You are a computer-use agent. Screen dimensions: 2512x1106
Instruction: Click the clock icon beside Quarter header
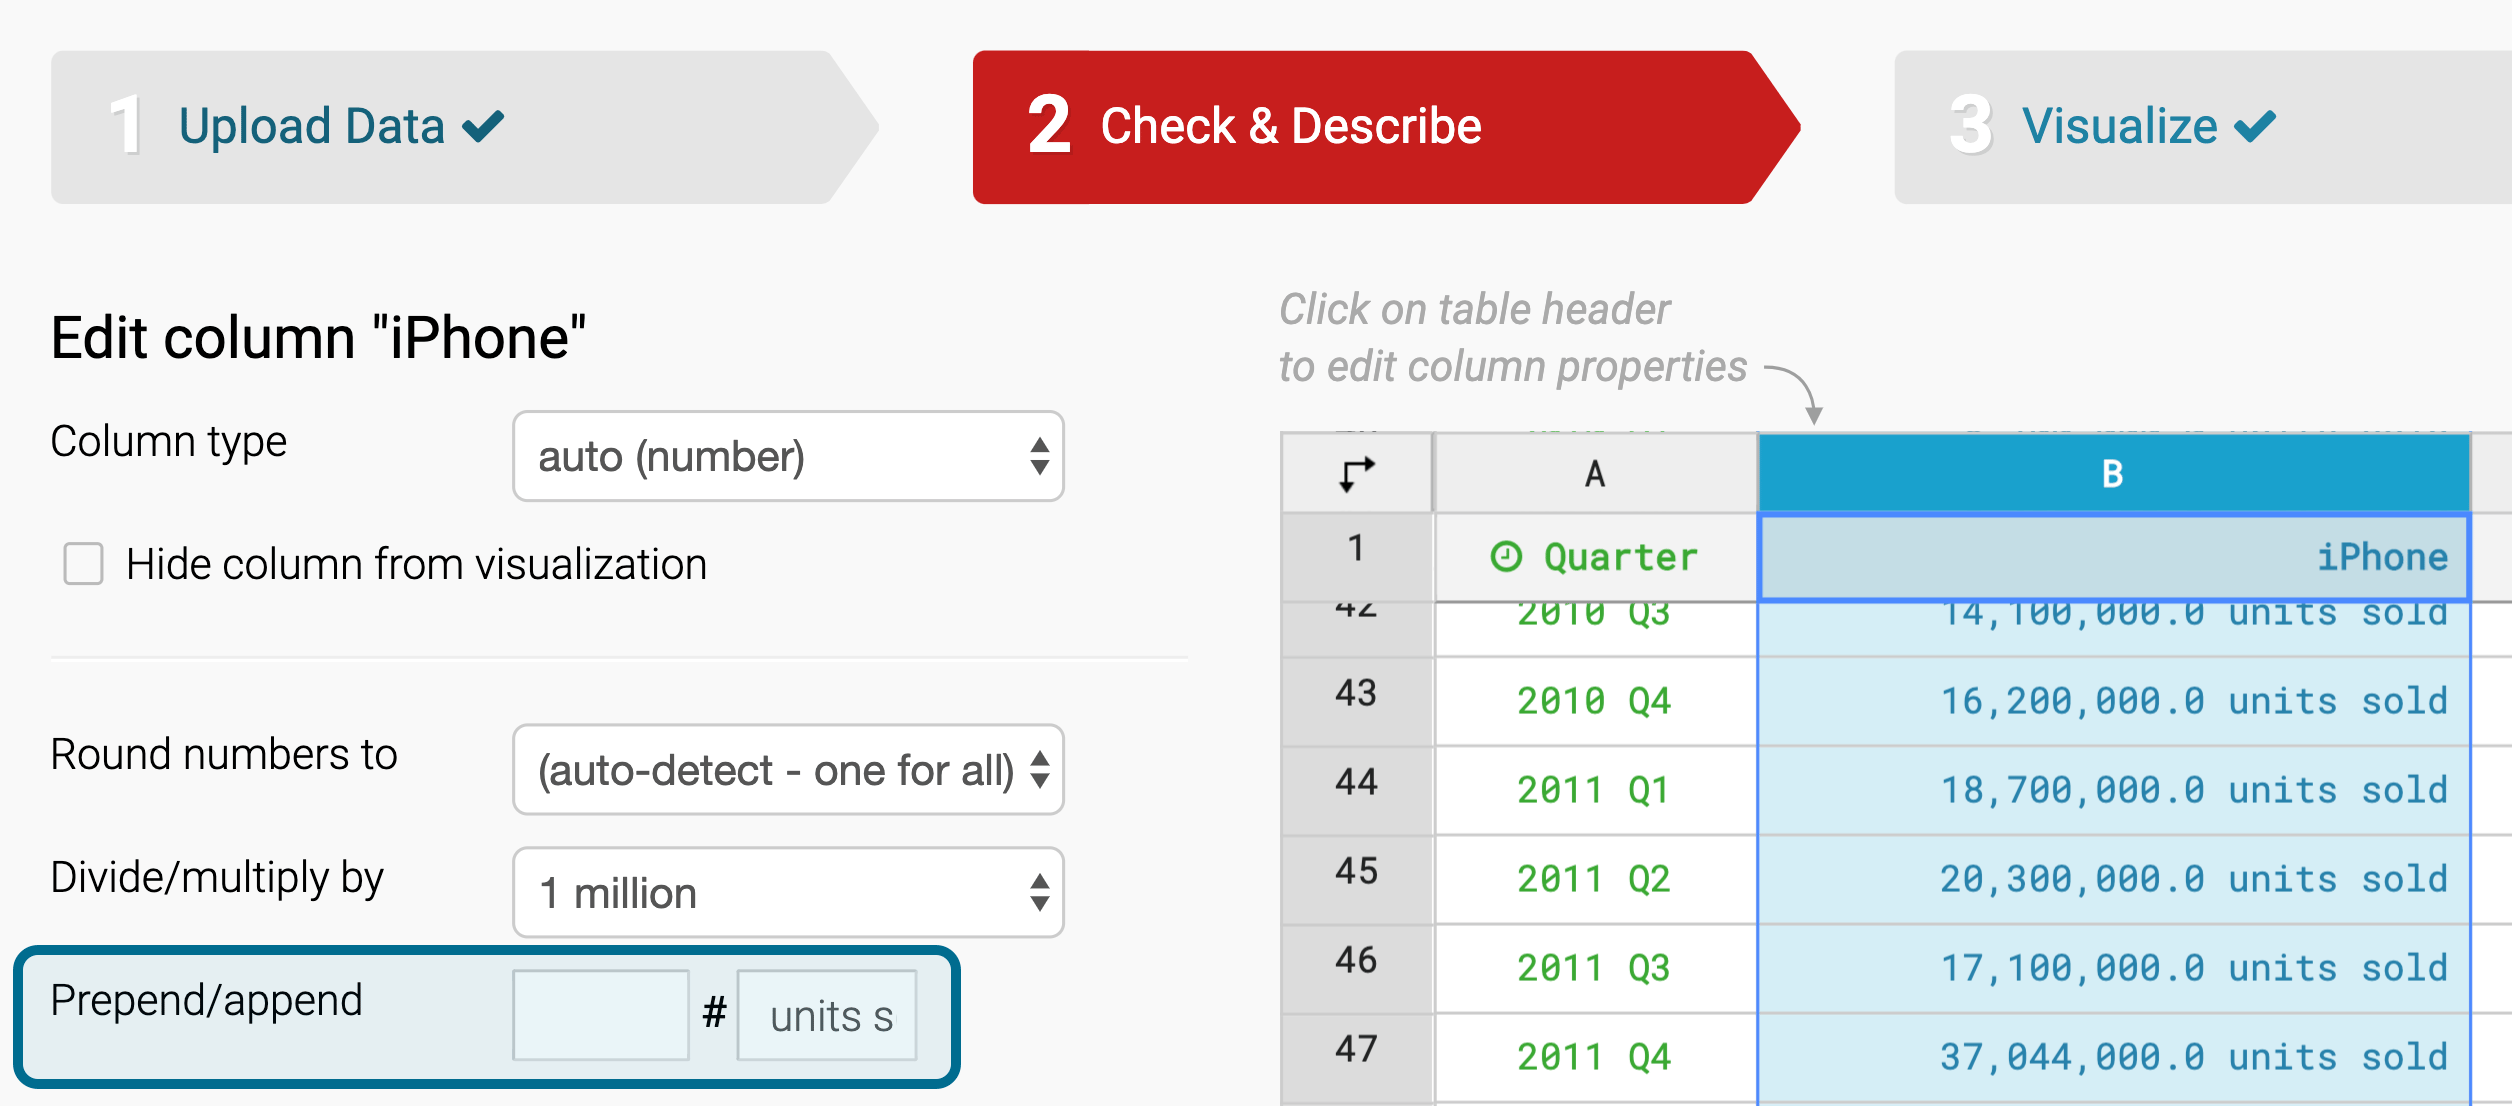[1506, 556]
